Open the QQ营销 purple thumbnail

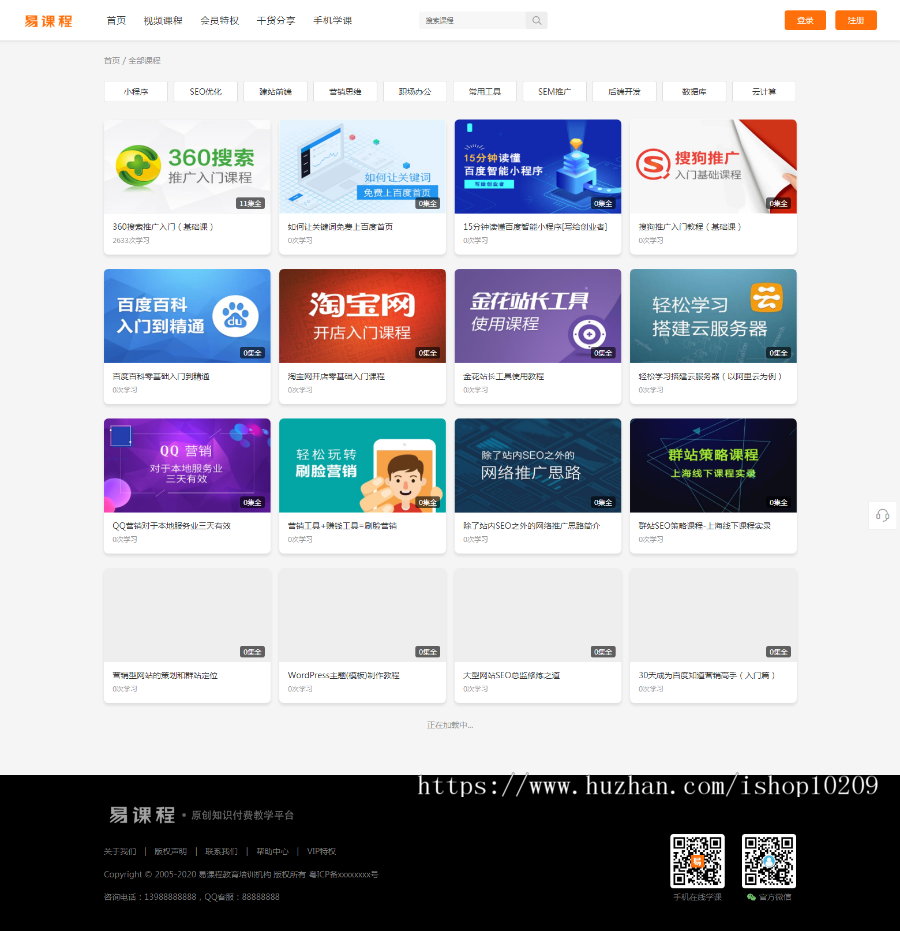(x=187, y=466)
